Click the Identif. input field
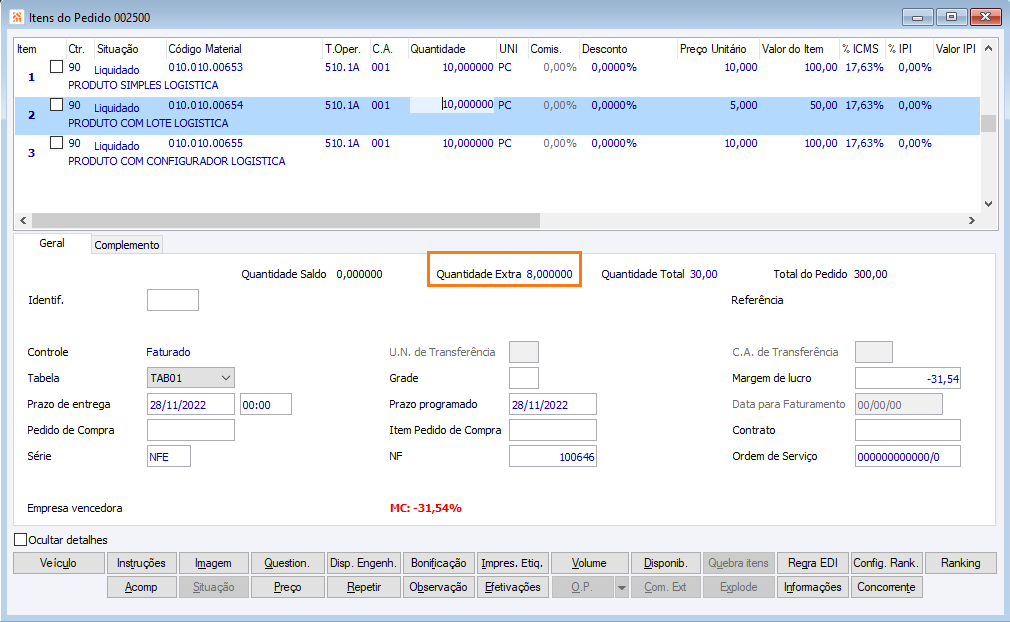The image size is (1010, 622). [x=173, y=300]
